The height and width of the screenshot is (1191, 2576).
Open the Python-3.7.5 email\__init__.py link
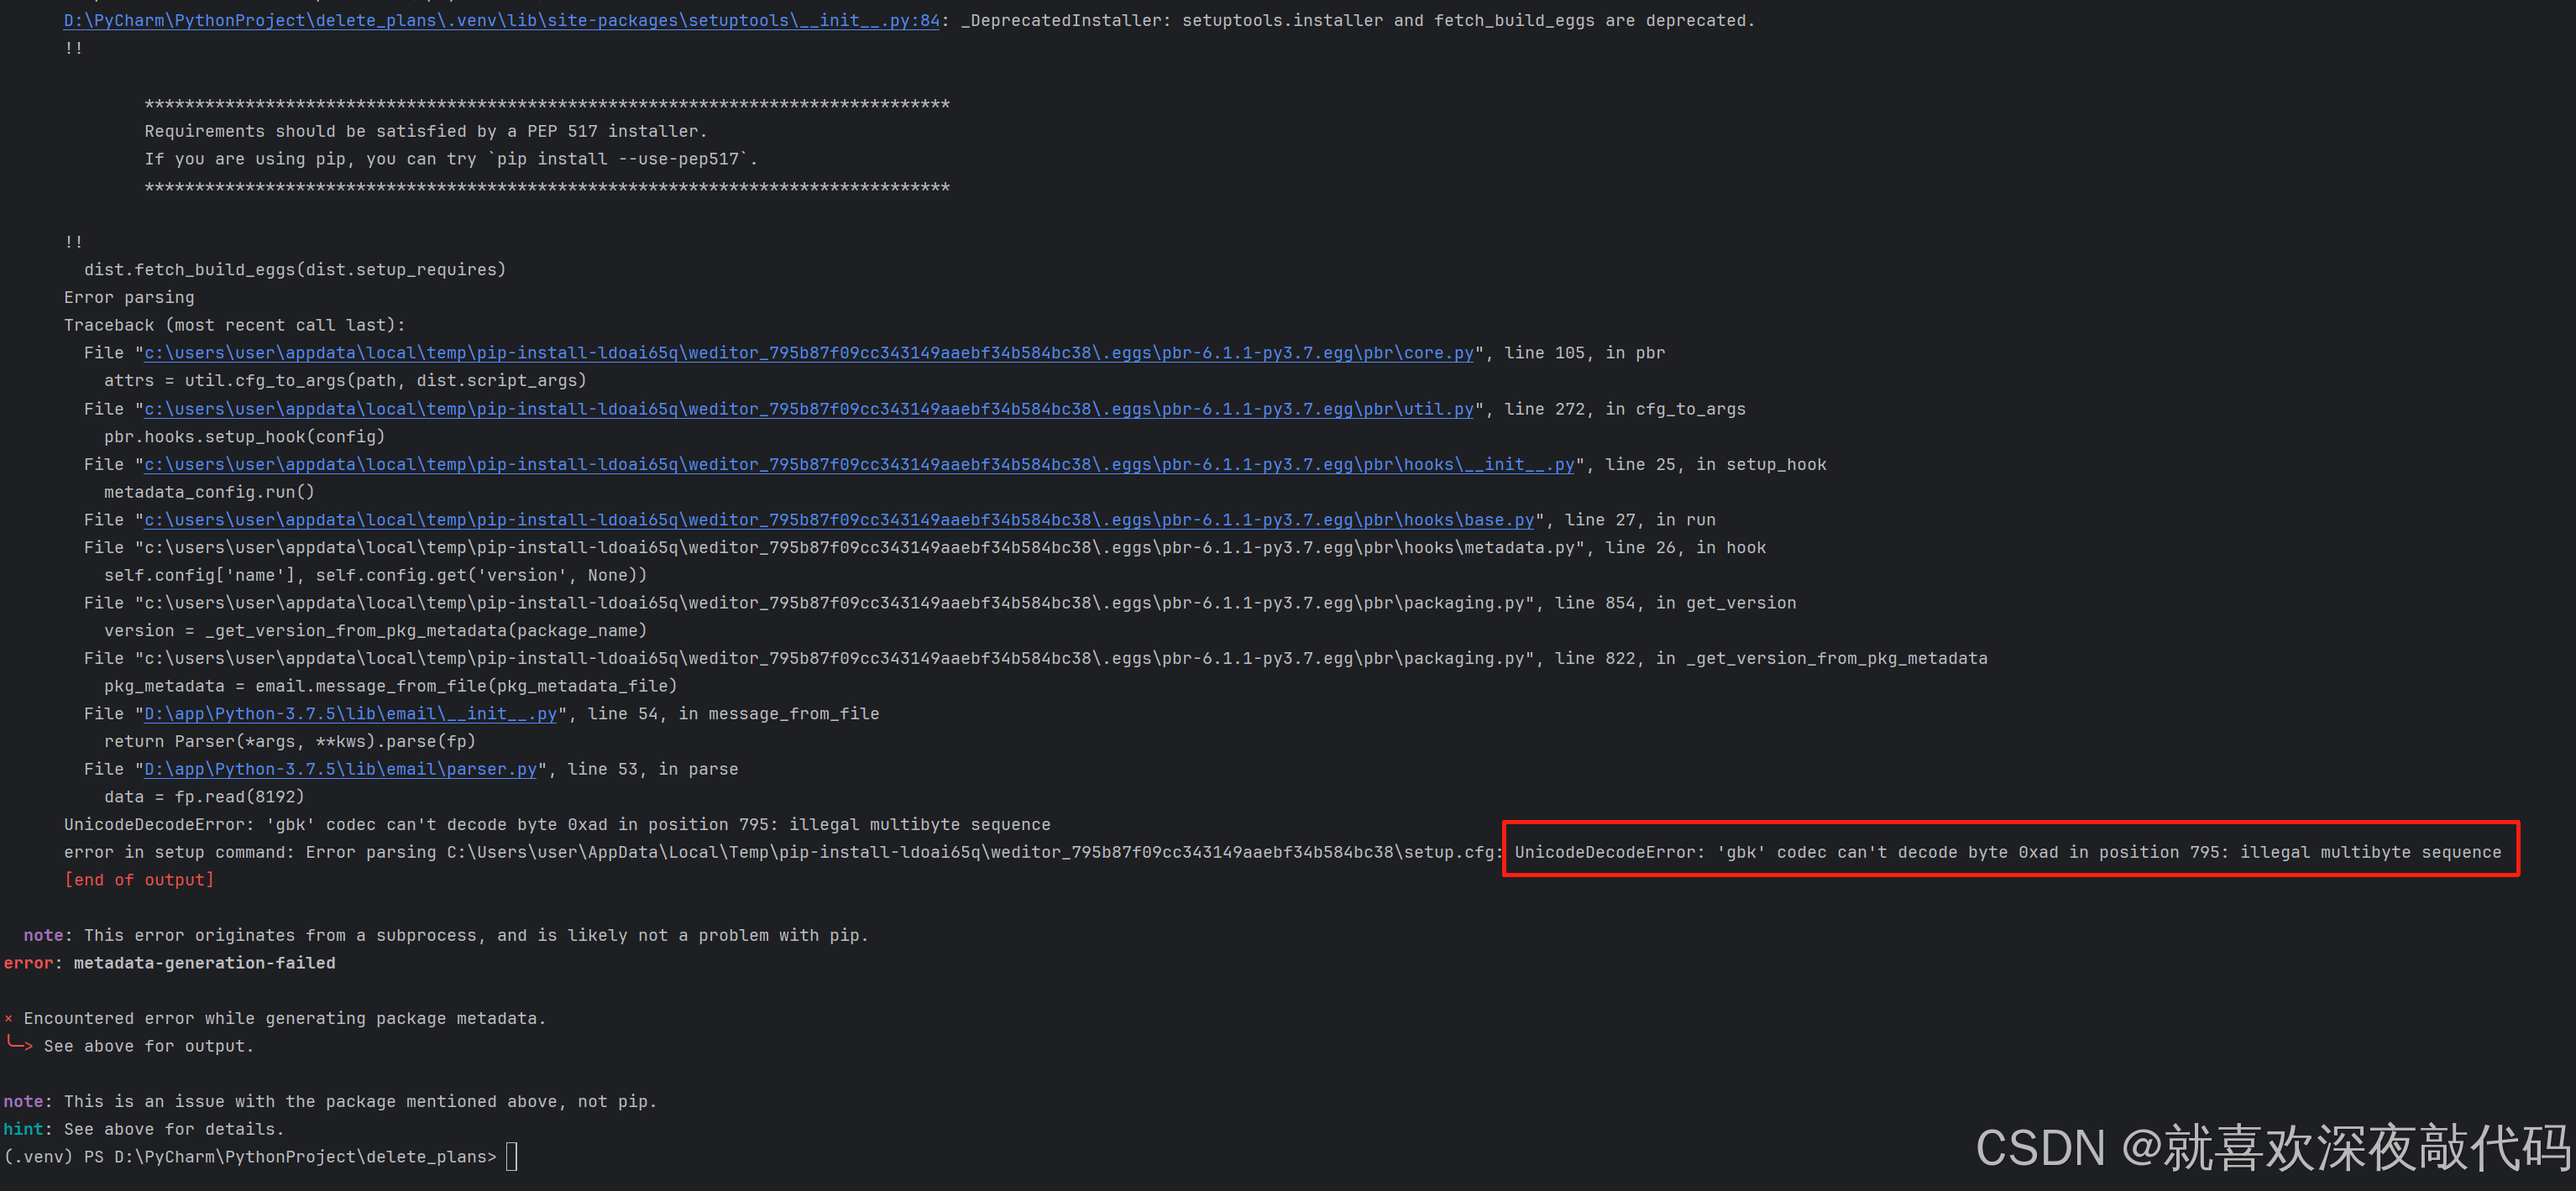(x=350, y=714)
